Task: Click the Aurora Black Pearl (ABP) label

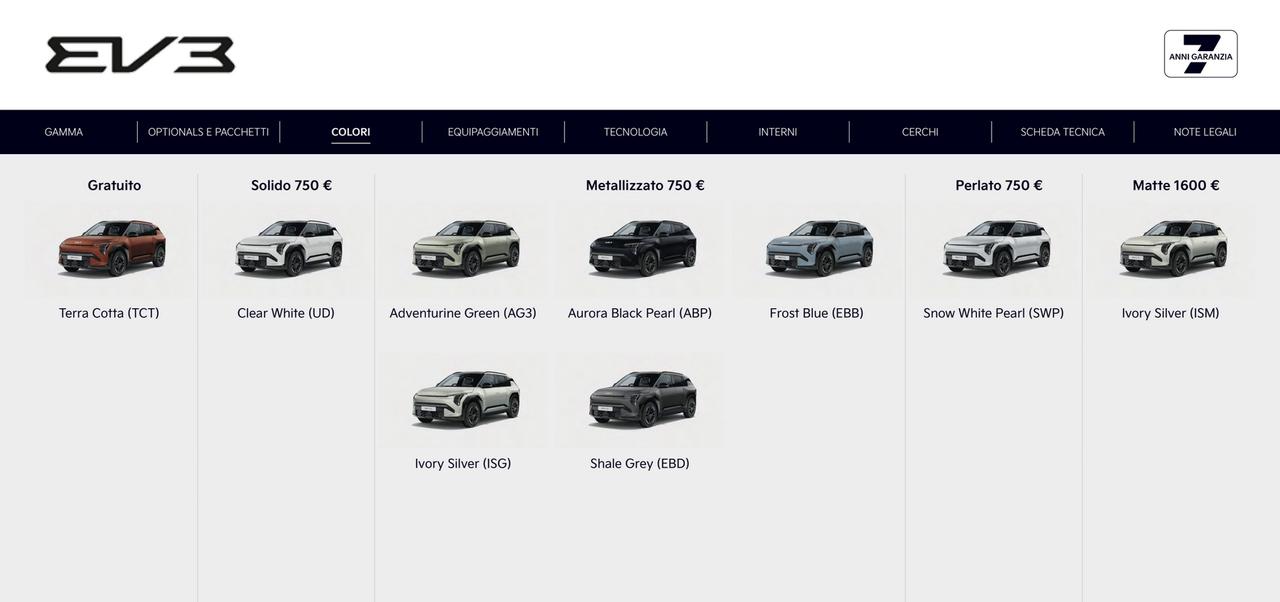Action: click(640, 313)
